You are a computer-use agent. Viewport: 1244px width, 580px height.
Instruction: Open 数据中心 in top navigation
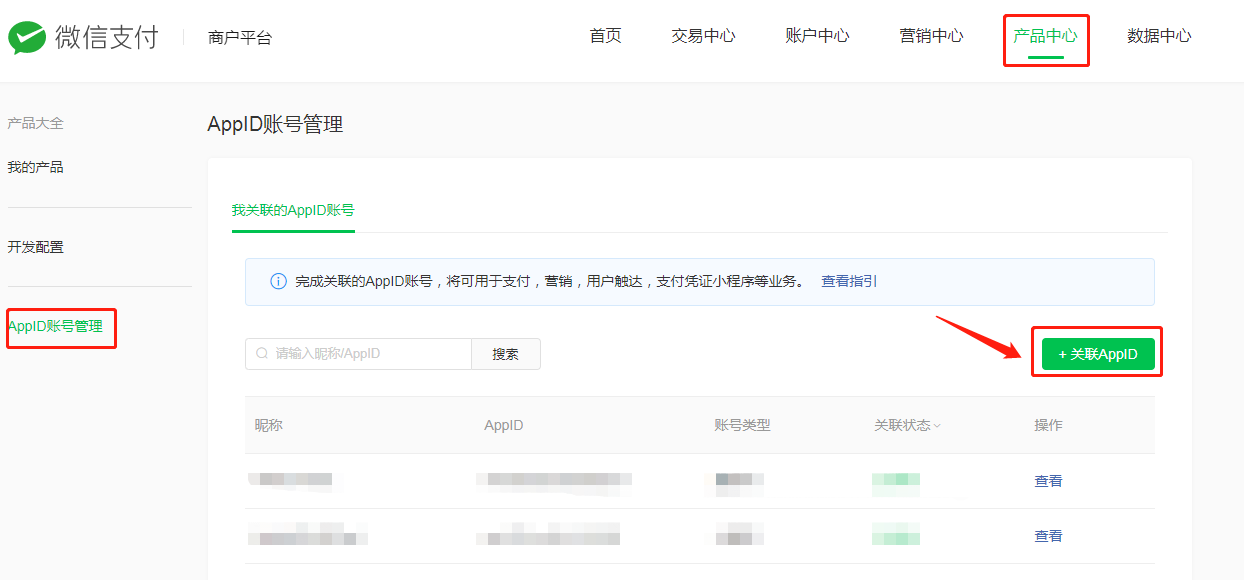[1159, 36]
